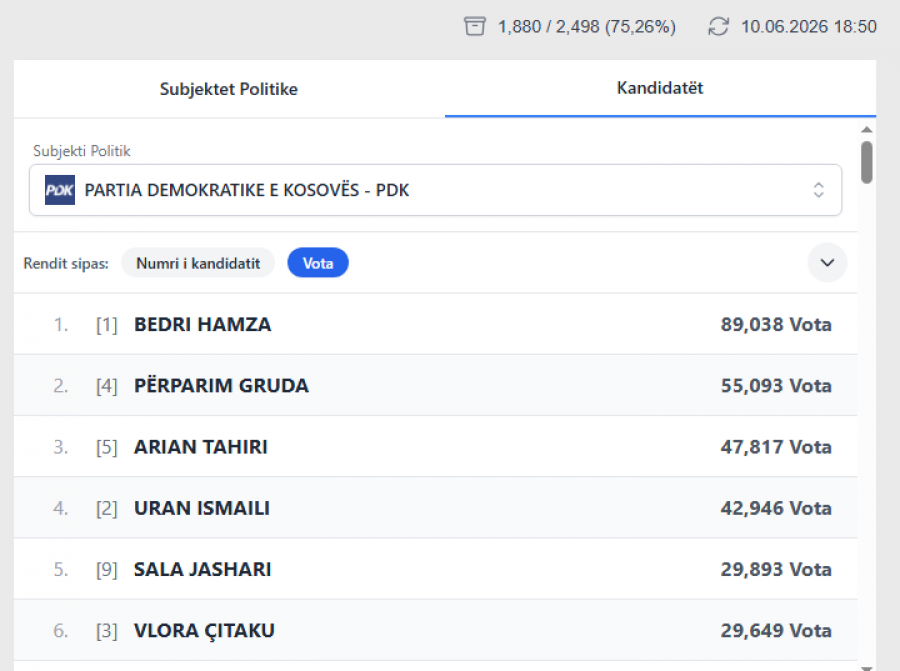Image resolution: width=900 pixels, height=671 pixels.
Task: Select candidate SALA JASHARI
Action: pos(436,569)
